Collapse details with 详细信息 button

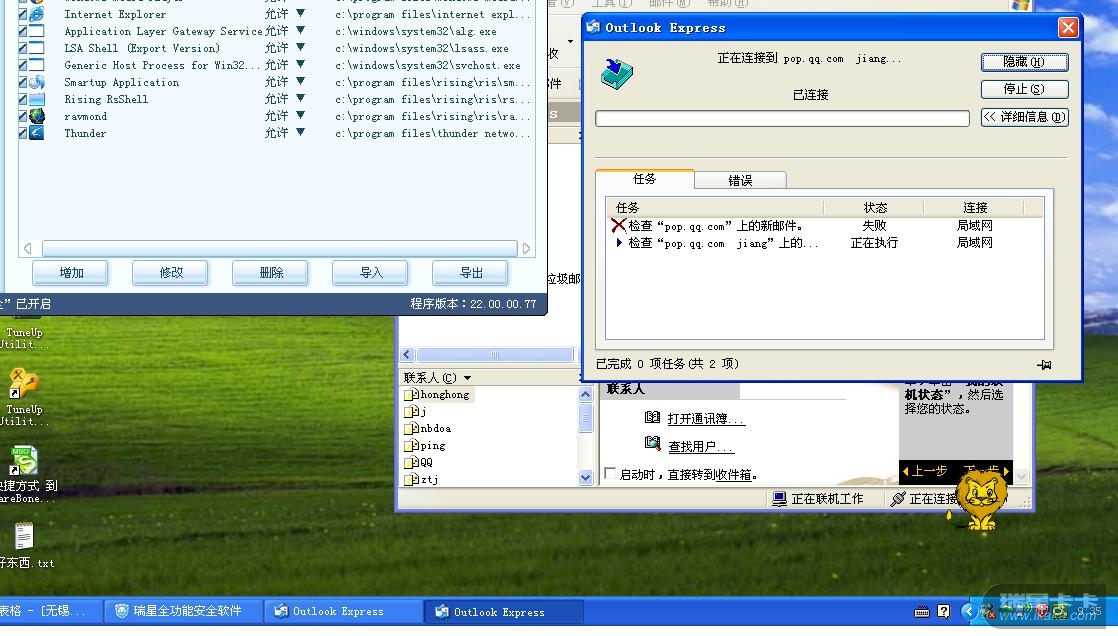[1025, 117]
